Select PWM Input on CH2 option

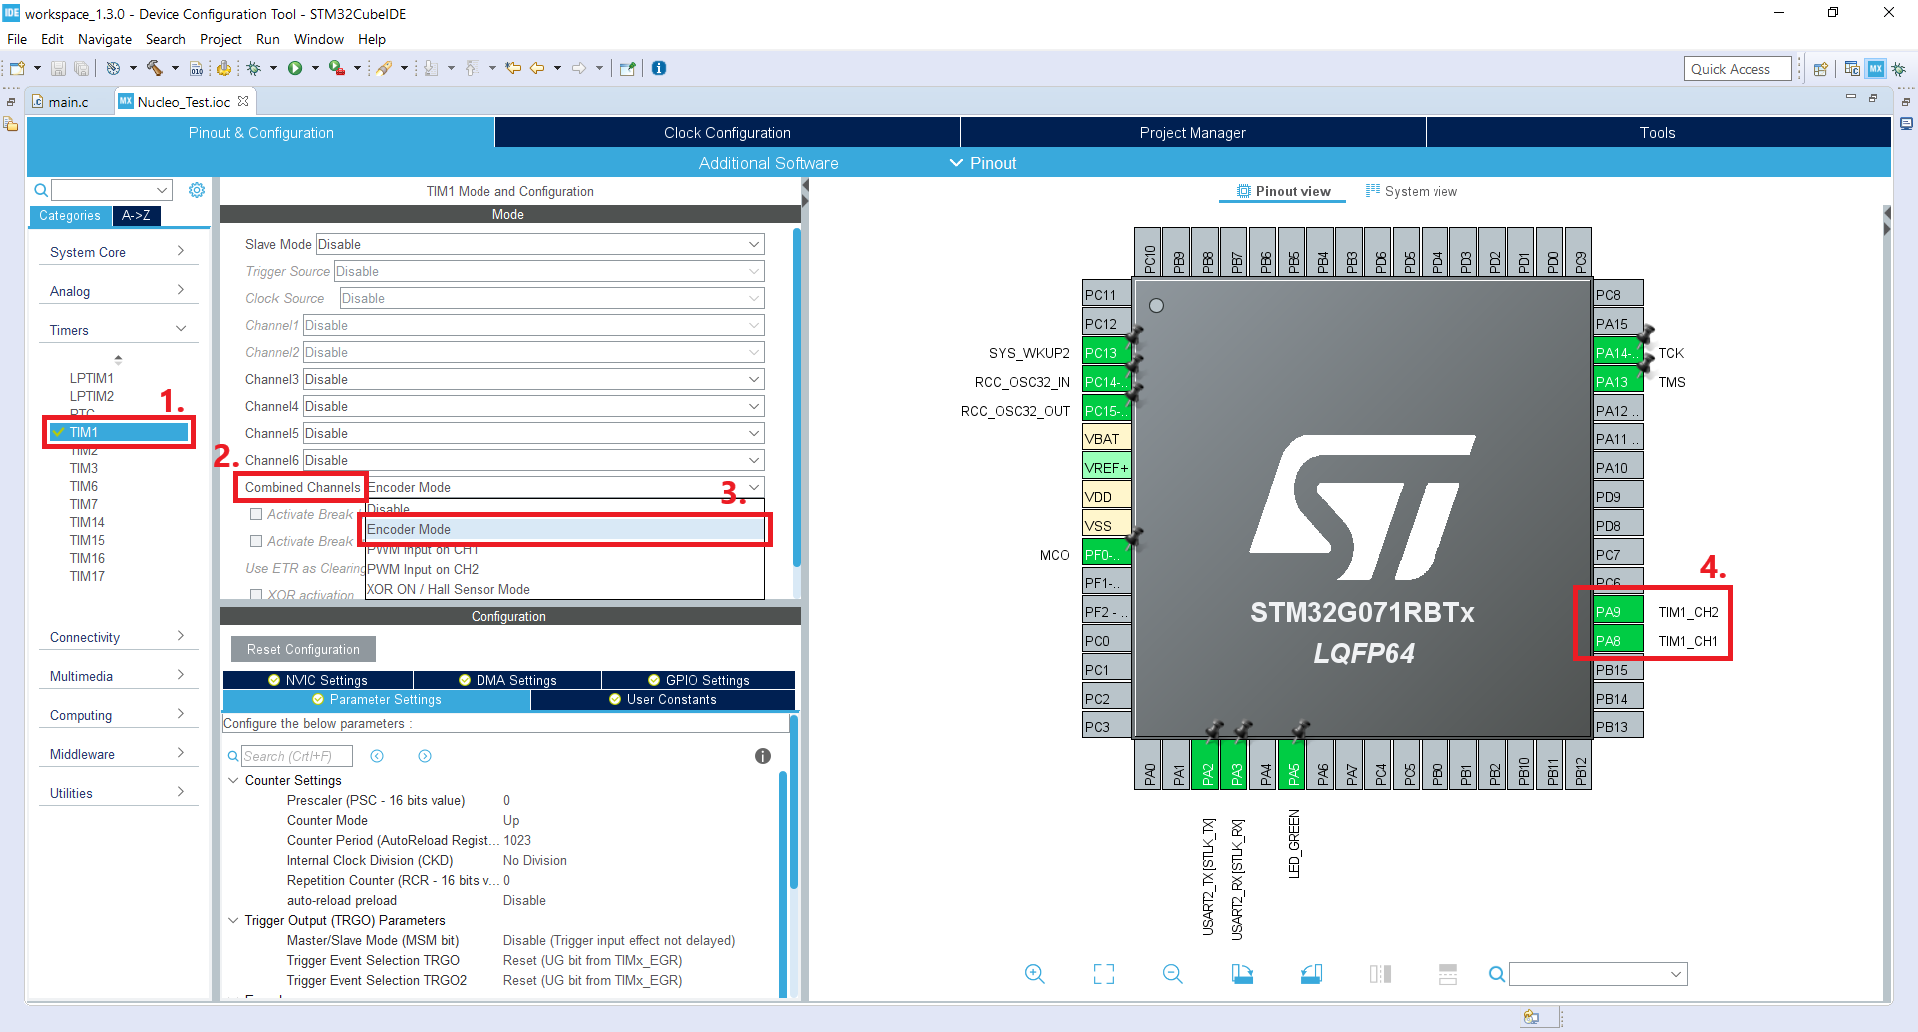click(565, 569)
